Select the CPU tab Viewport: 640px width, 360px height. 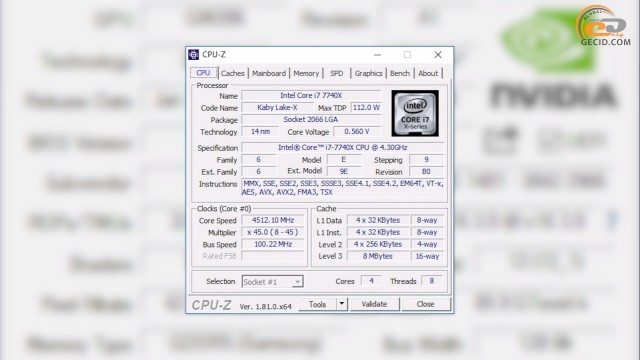tap(203, 73)
